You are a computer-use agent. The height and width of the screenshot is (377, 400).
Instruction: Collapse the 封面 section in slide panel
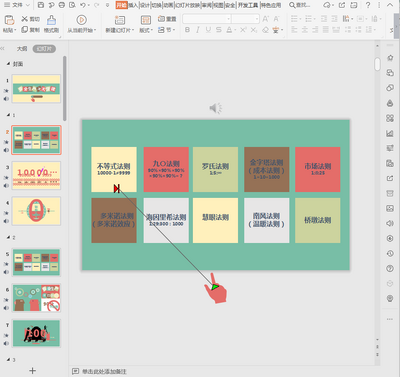(8, 64)
